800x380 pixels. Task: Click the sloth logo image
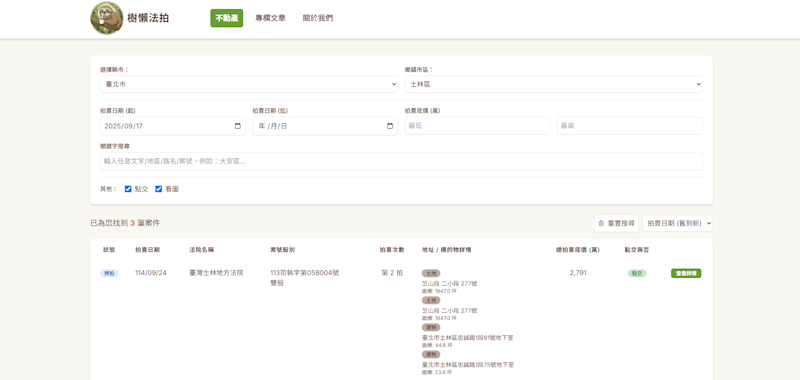[107, 18]
